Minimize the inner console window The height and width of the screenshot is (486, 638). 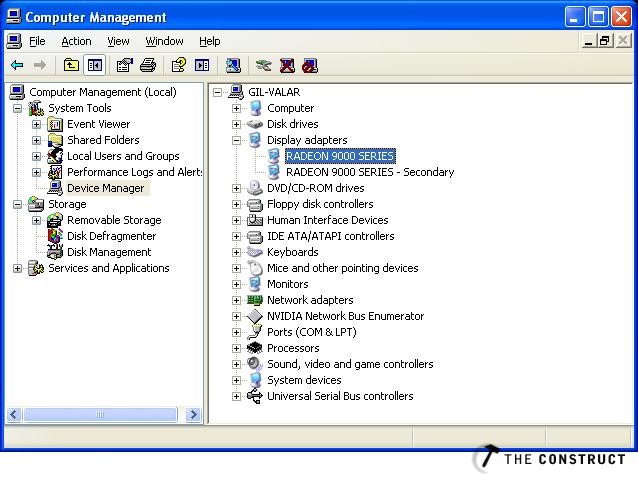tap(588, 41)
